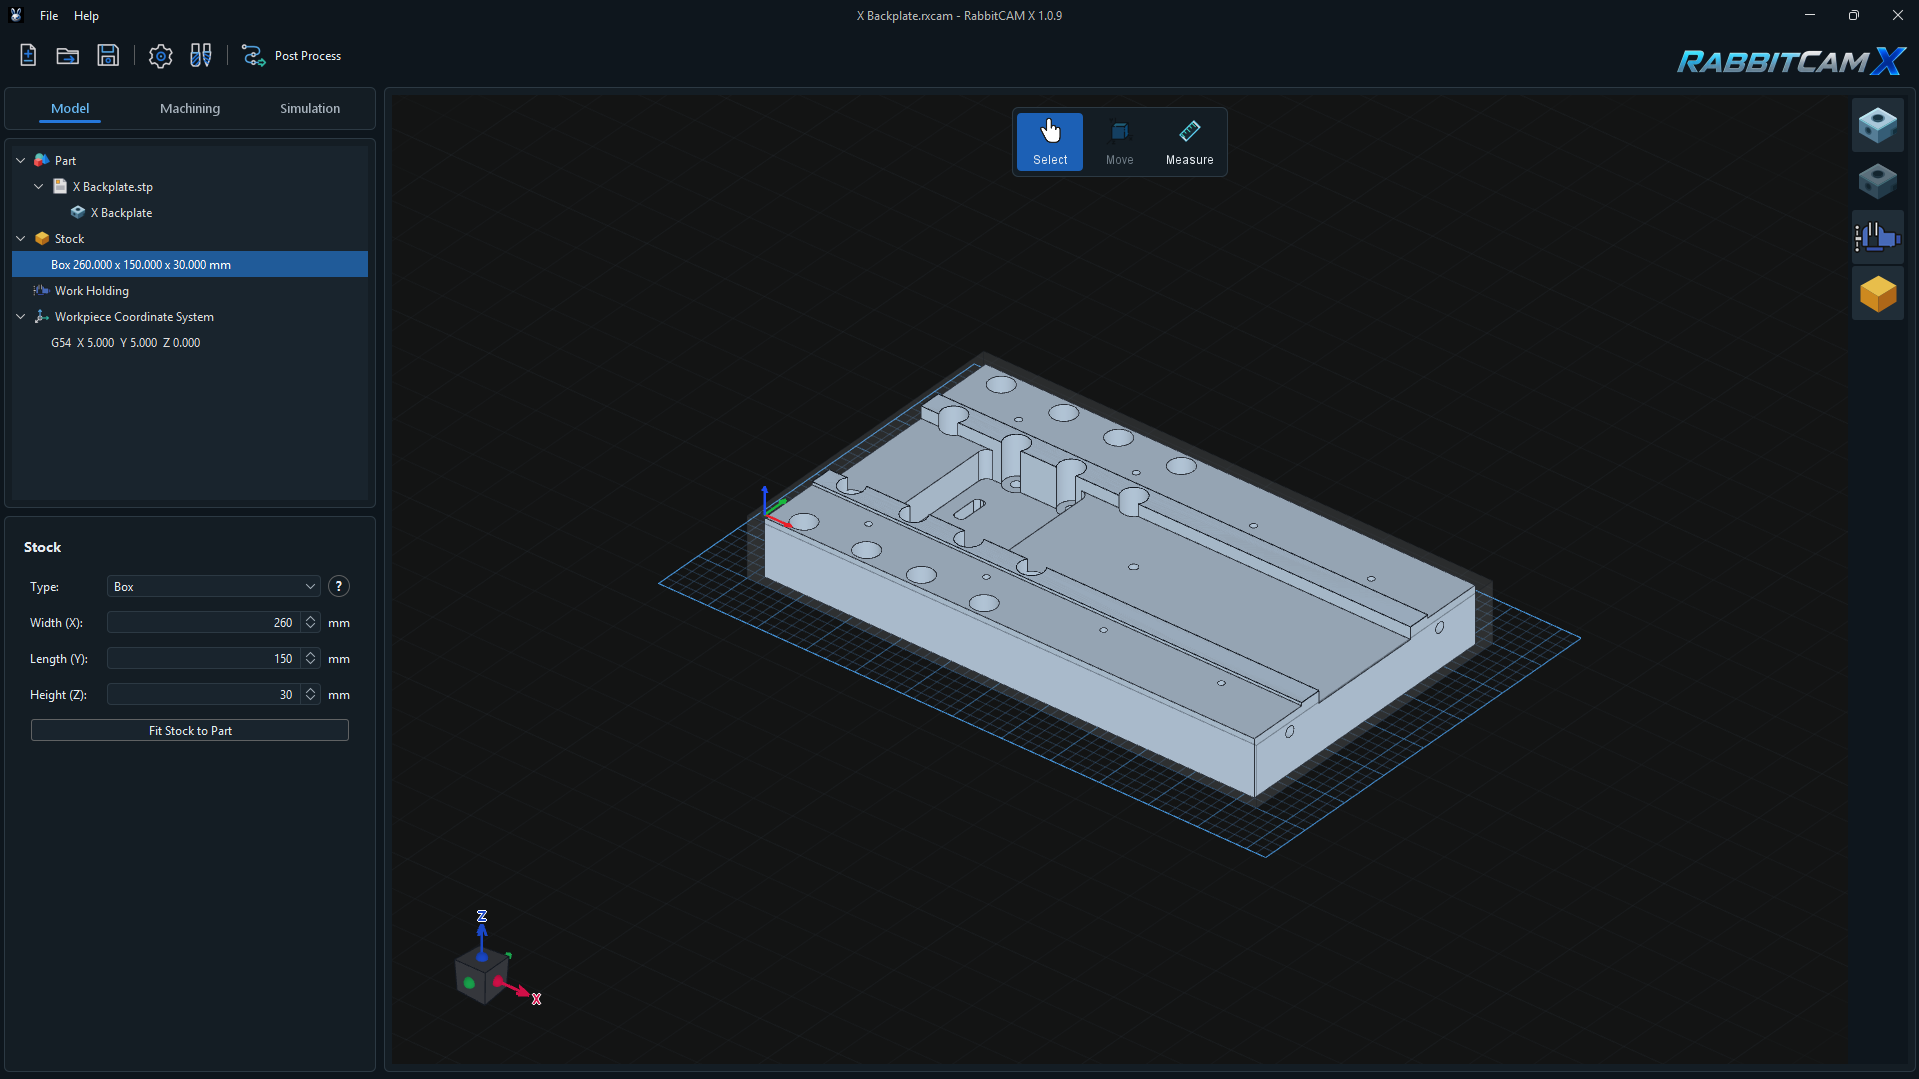
Task: Open settings via the gear icon
Action: pyautogui.click(x=160, y=56)
